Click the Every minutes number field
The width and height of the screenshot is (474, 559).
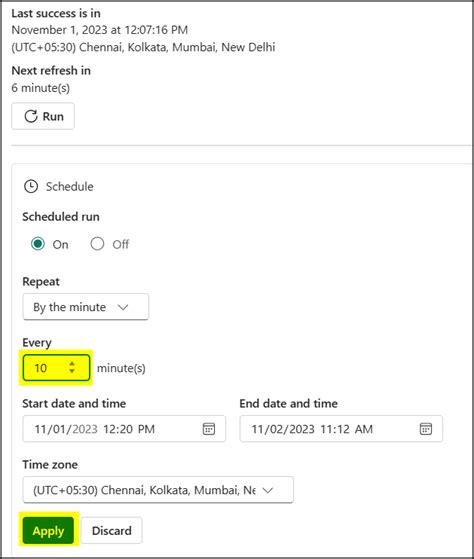[56, 368]
